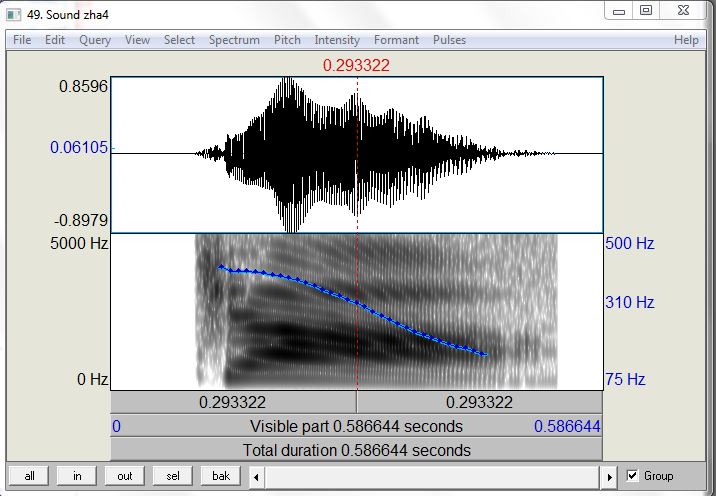
Task: Click the right scroll arrow
Action: pos(610,477)
